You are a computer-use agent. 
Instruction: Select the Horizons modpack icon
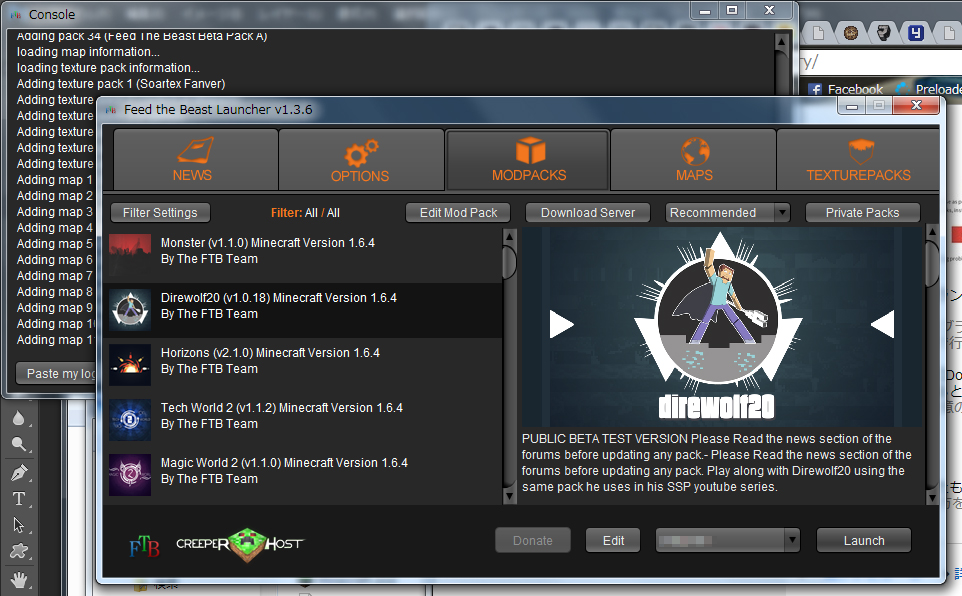coord(130,365)
